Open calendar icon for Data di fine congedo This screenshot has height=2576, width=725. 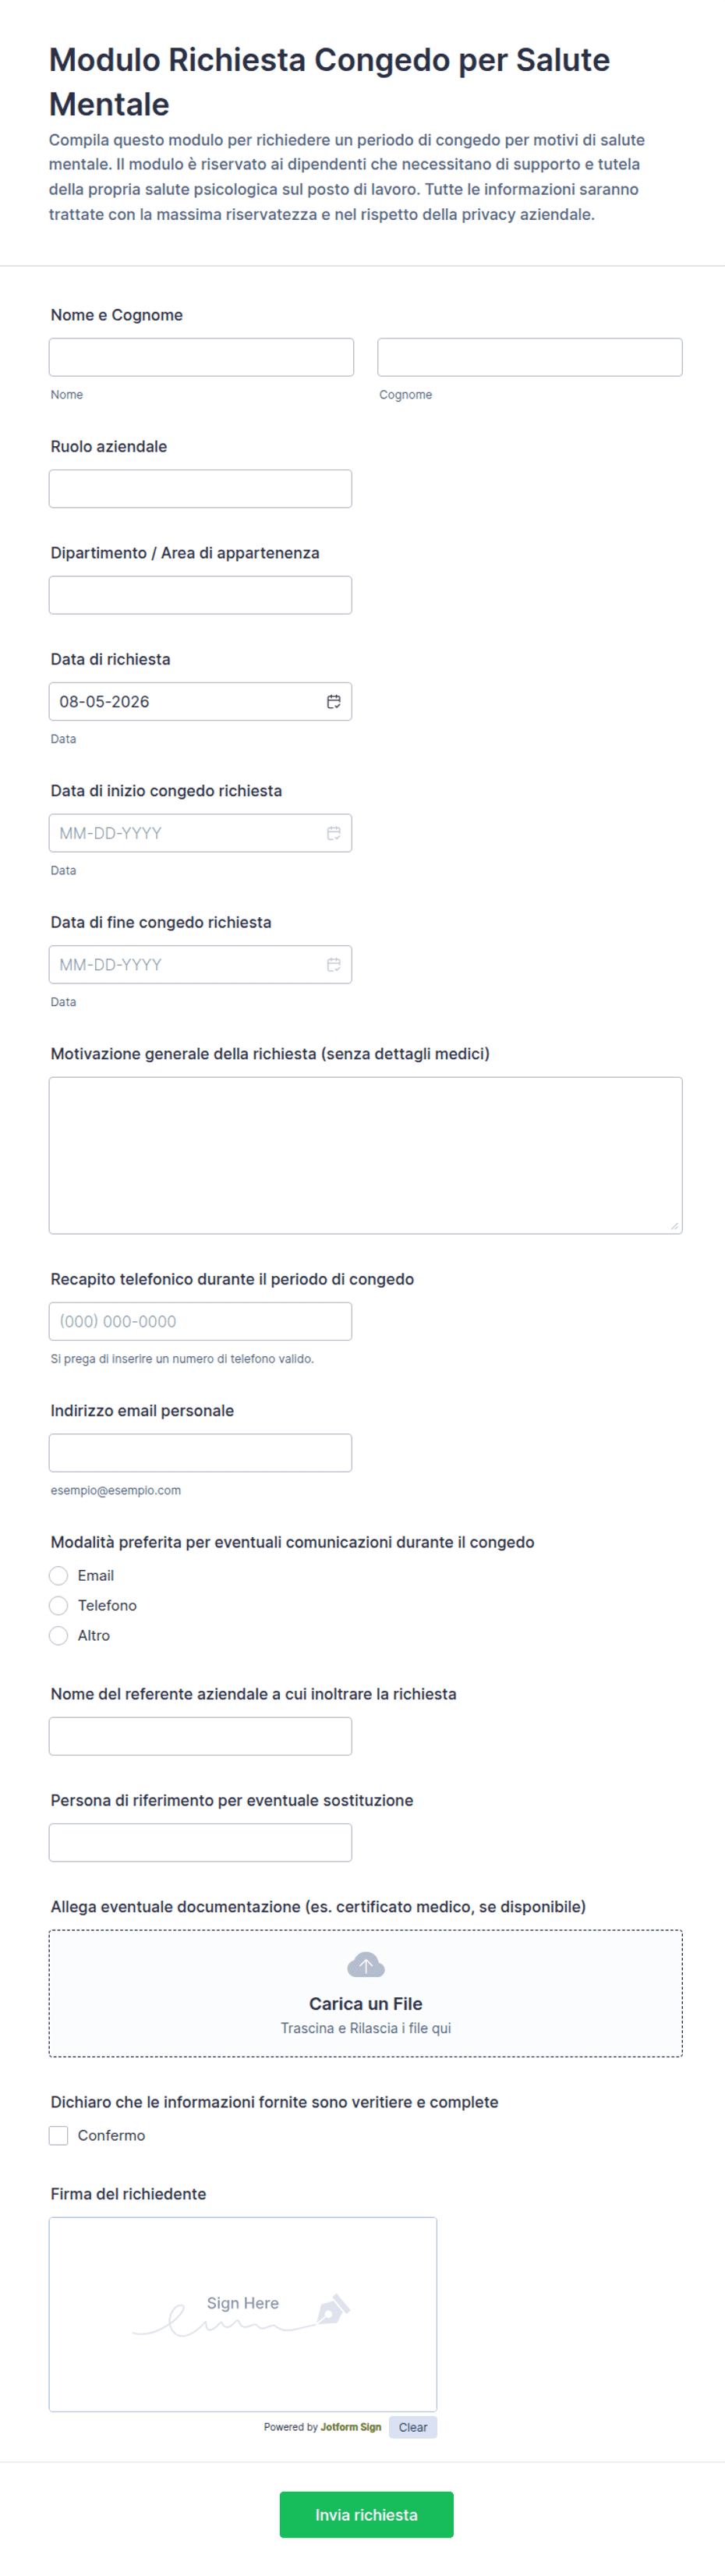pos(334,964)
